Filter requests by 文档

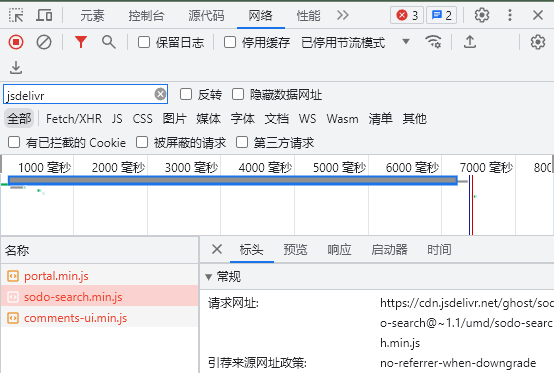277,119
